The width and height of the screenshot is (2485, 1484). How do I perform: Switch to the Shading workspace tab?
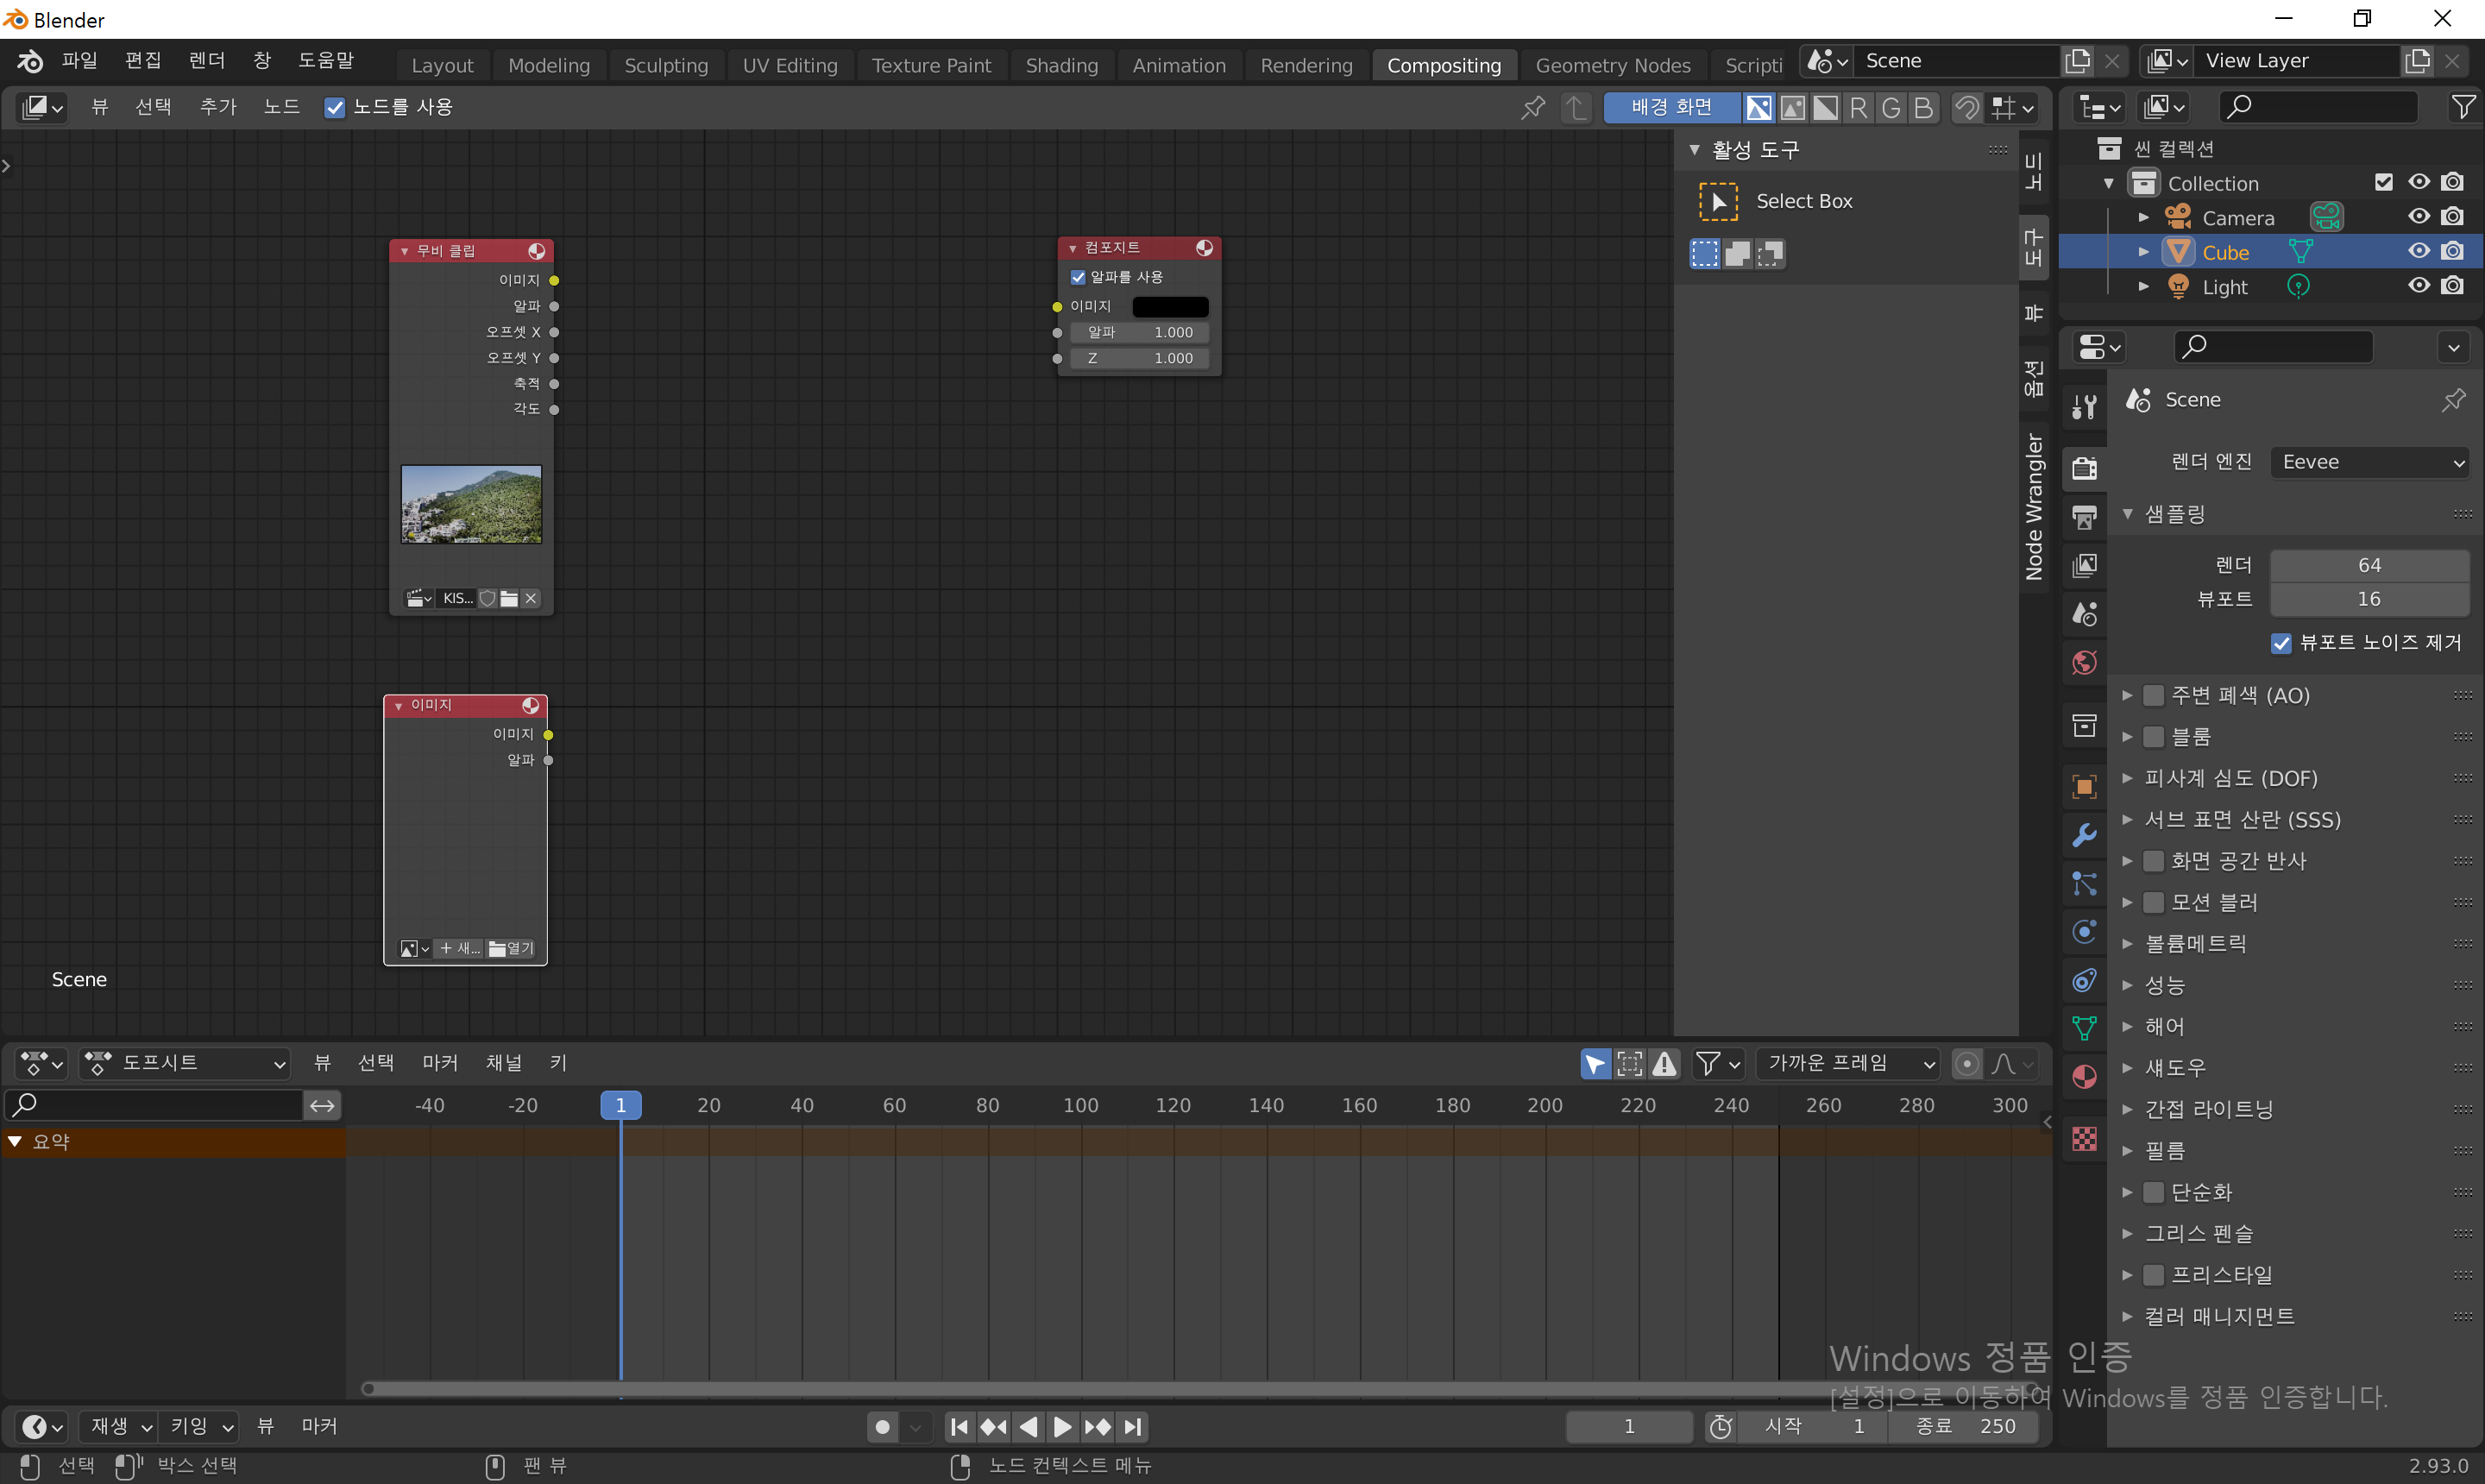click(1061, 65)
